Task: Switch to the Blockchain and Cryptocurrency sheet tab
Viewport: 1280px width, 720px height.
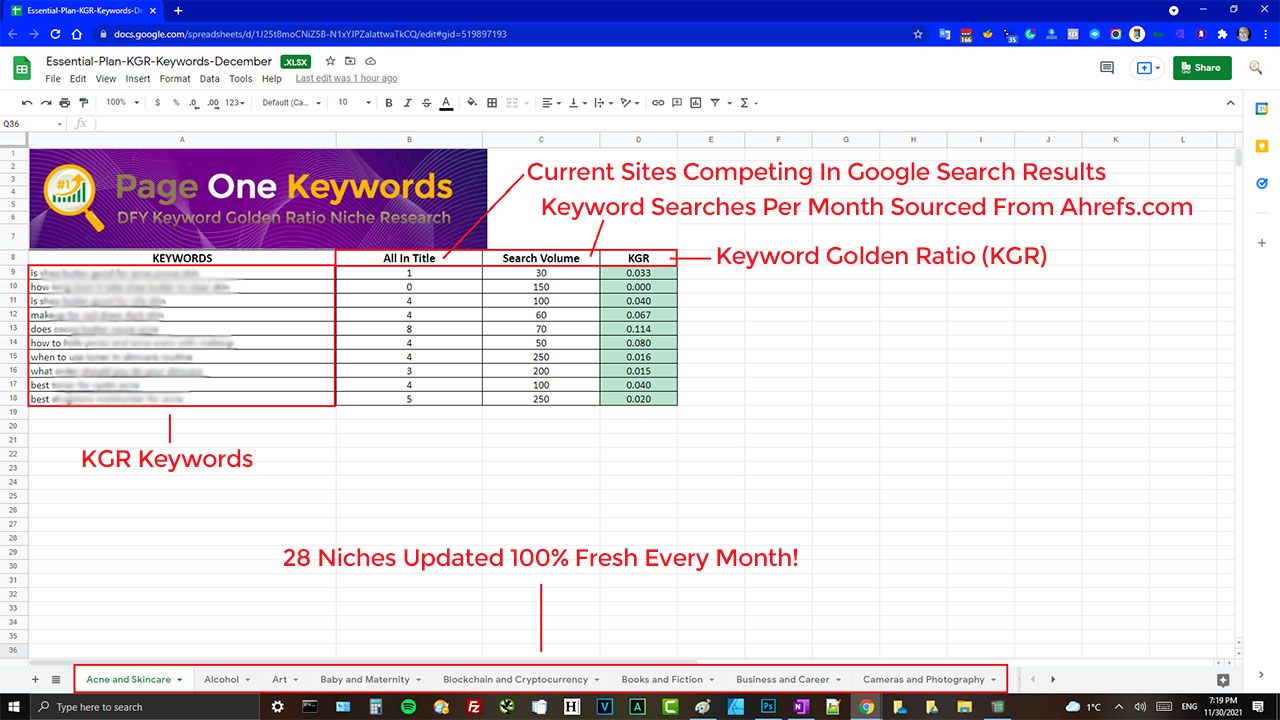Action: tap(515, 679)
